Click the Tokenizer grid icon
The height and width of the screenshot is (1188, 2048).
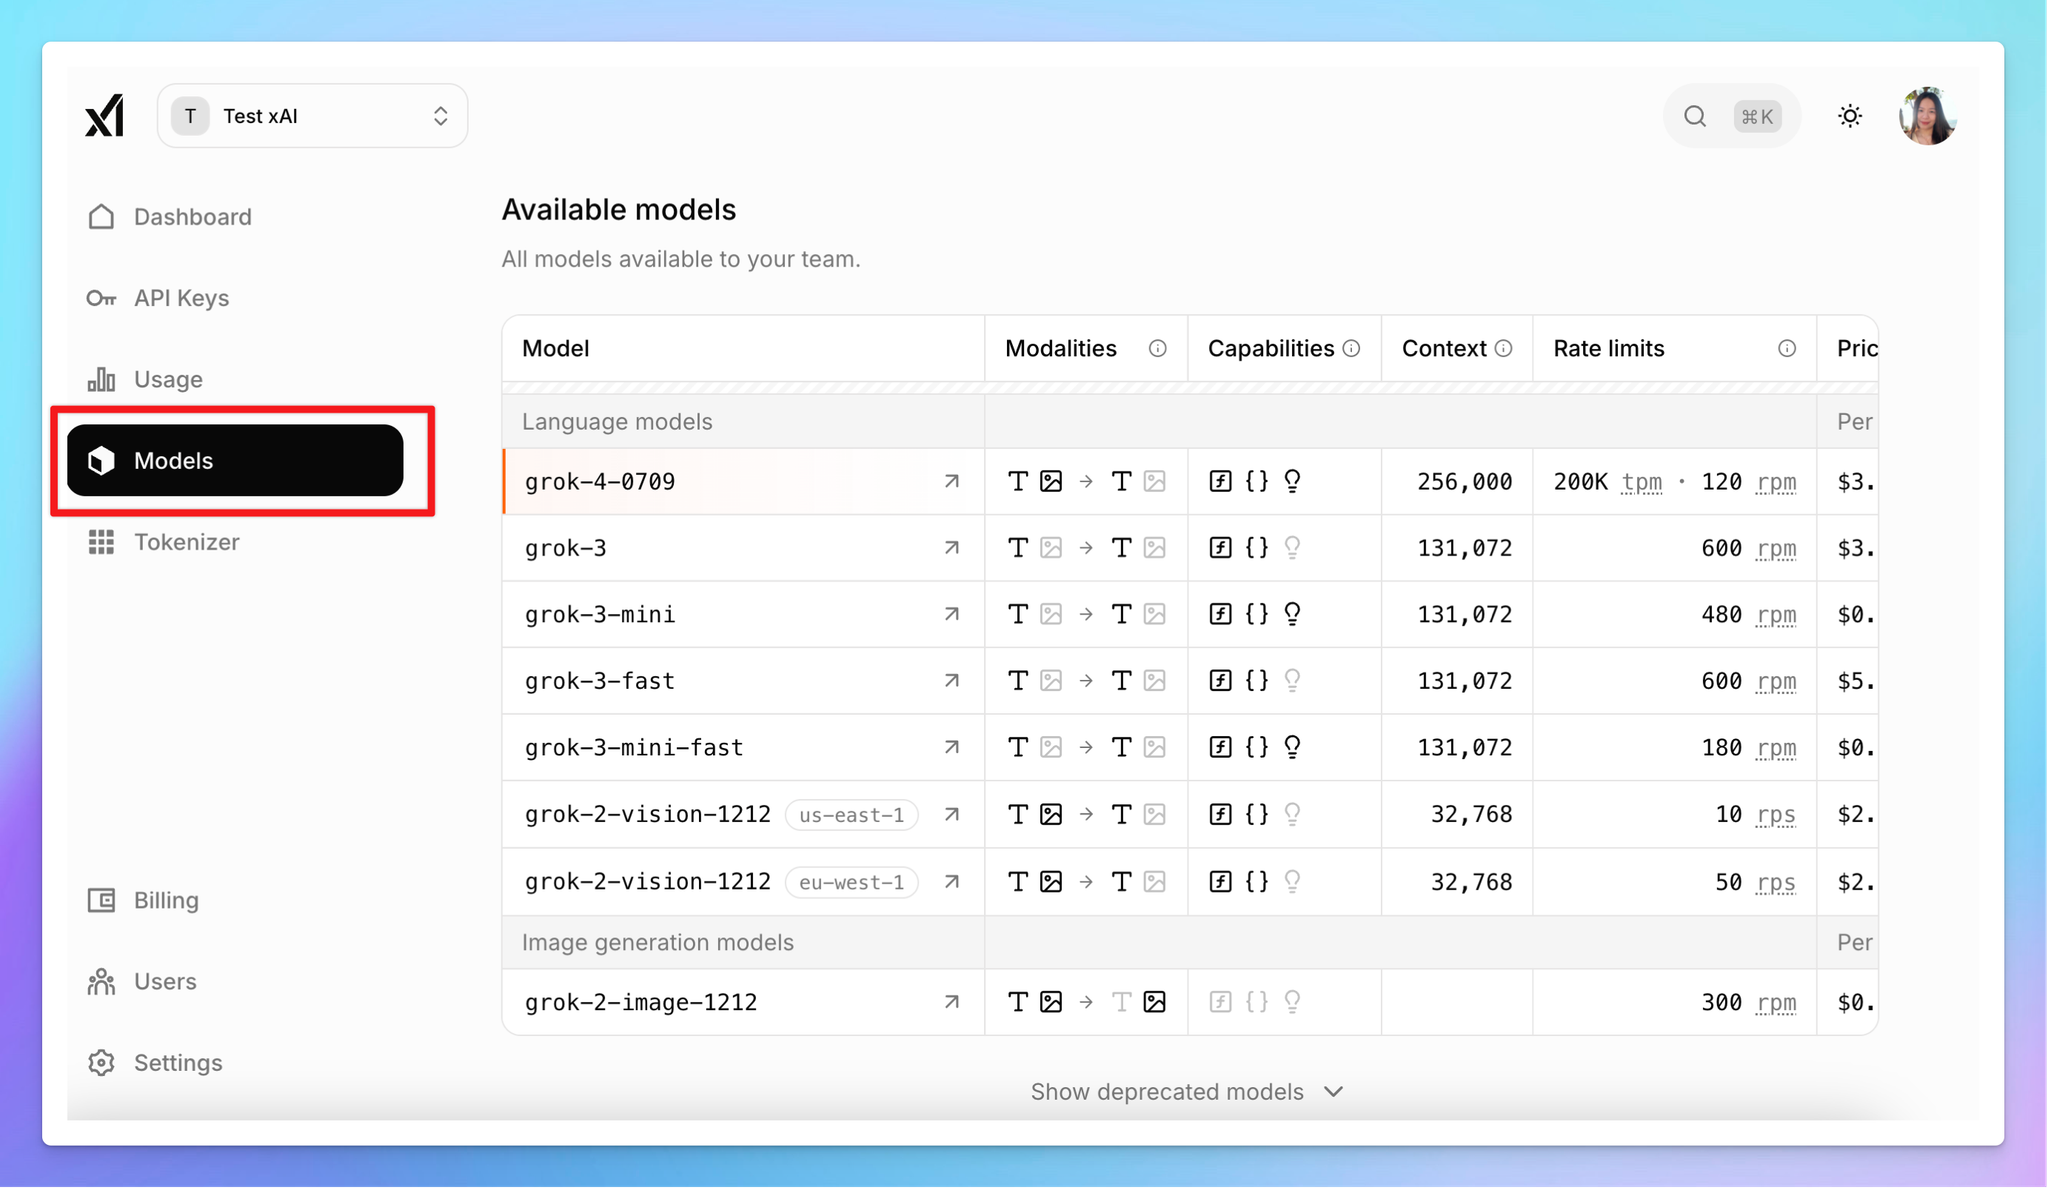click(101, 542)
